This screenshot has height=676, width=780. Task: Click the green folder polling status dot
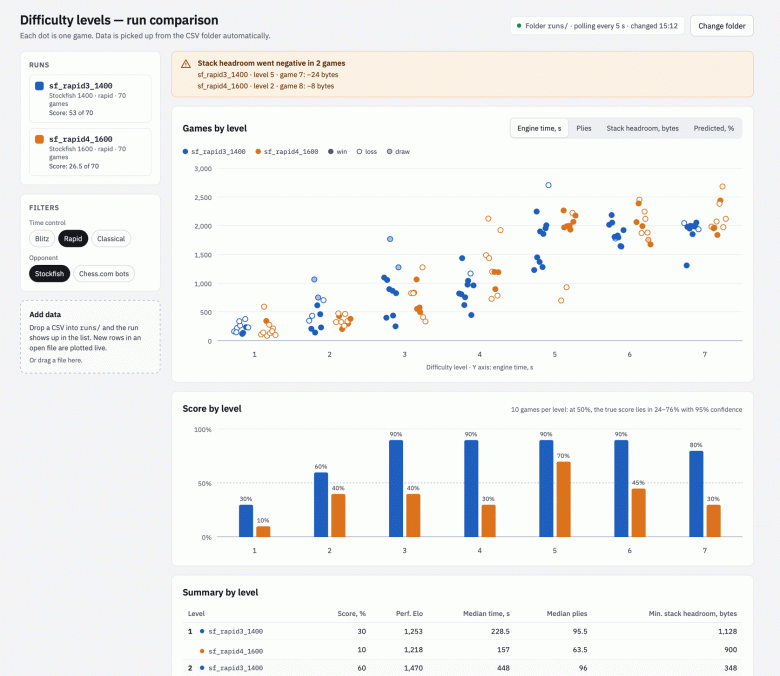coord(519,26)
